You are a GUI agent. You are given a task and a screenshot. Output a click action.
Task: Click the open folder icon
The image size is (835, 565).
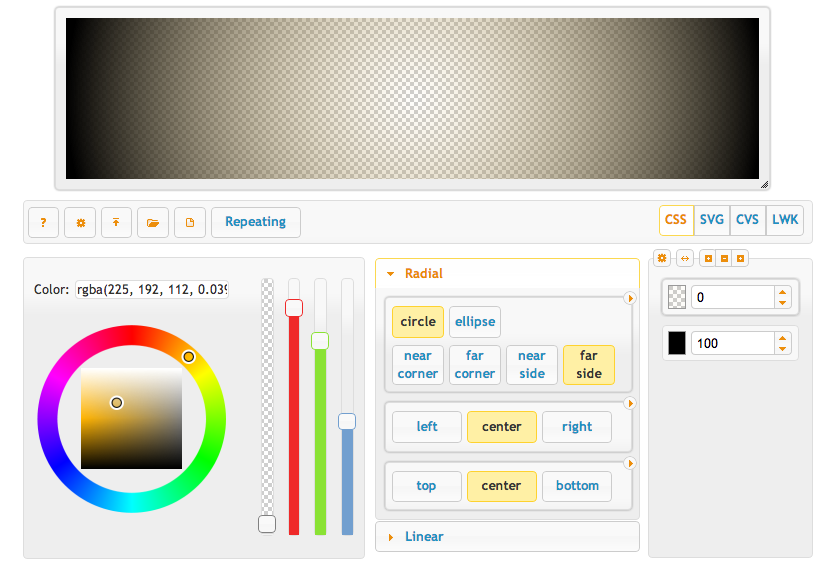(153, 223)
